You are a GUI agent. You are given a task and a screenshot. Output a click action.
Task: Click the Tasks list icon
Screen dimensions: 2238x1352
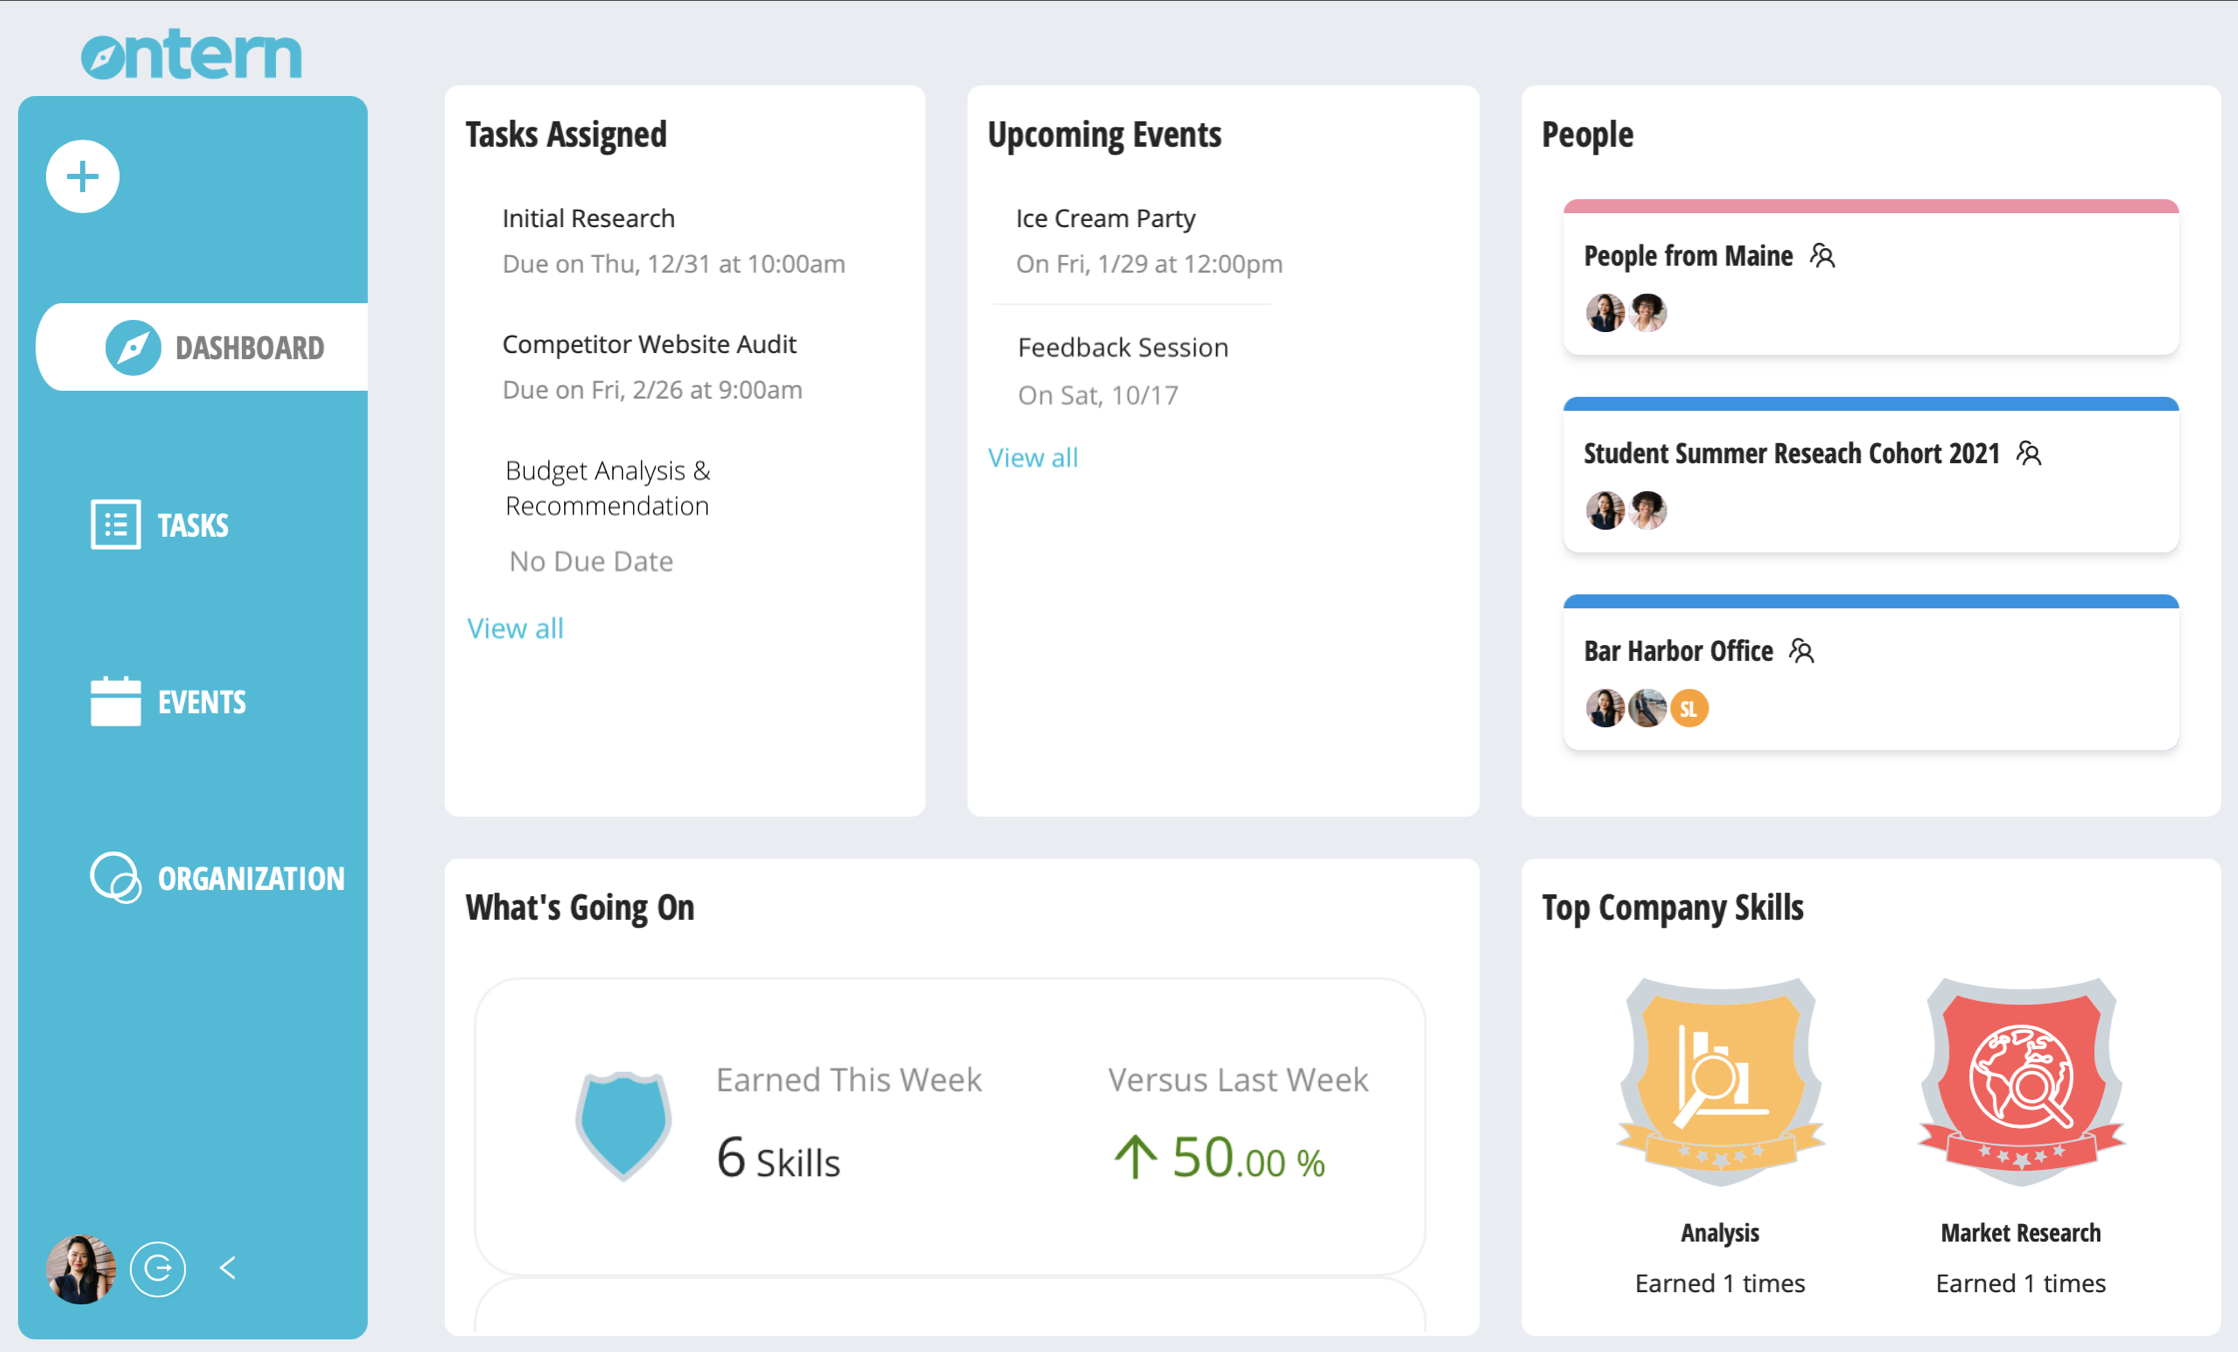115,524
